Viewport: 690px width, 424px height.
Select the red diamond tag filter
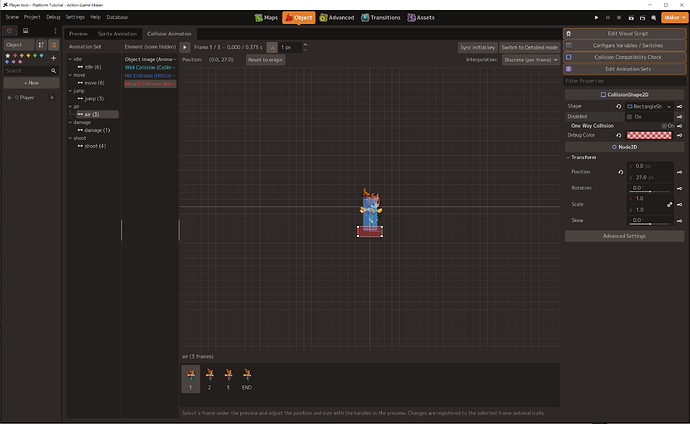[x=15, y=56]
